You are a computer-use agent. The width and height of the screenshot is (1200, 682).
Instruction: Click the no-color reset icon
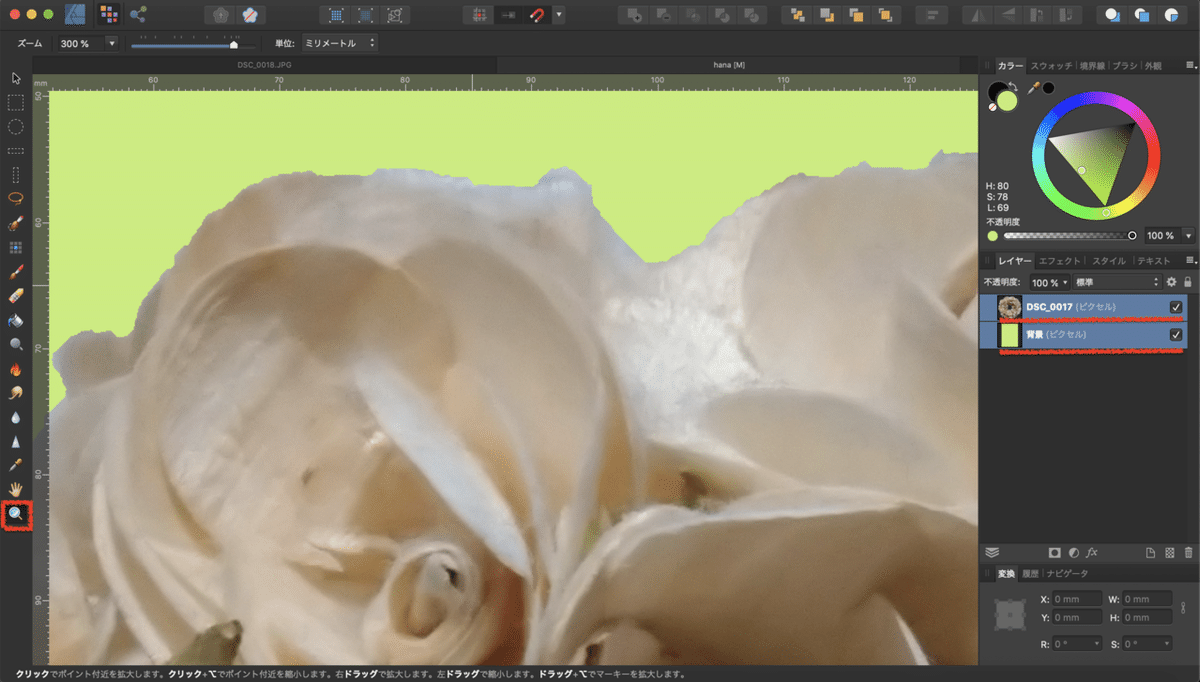tap(993, 107)
